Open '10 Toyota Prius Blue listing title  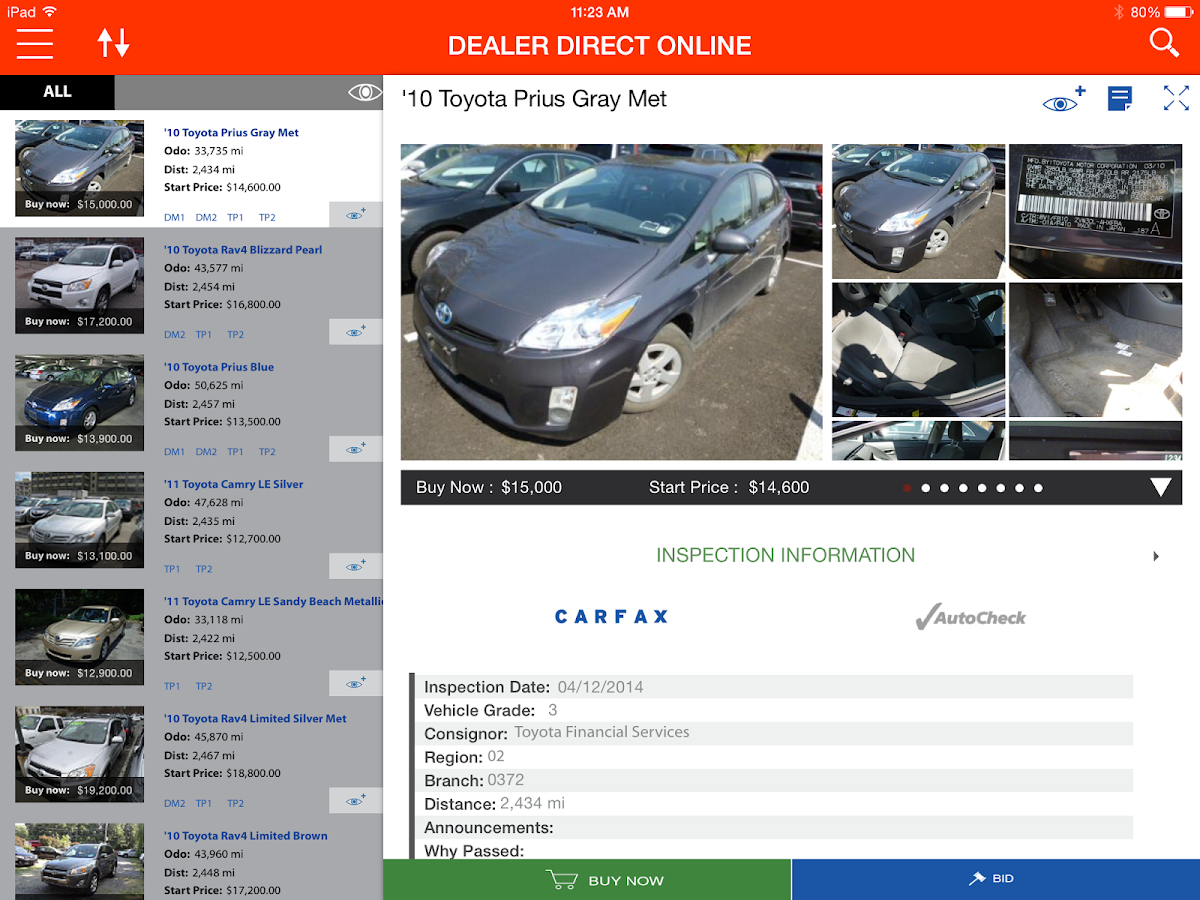pyautogui.click(x=219, y=367)
